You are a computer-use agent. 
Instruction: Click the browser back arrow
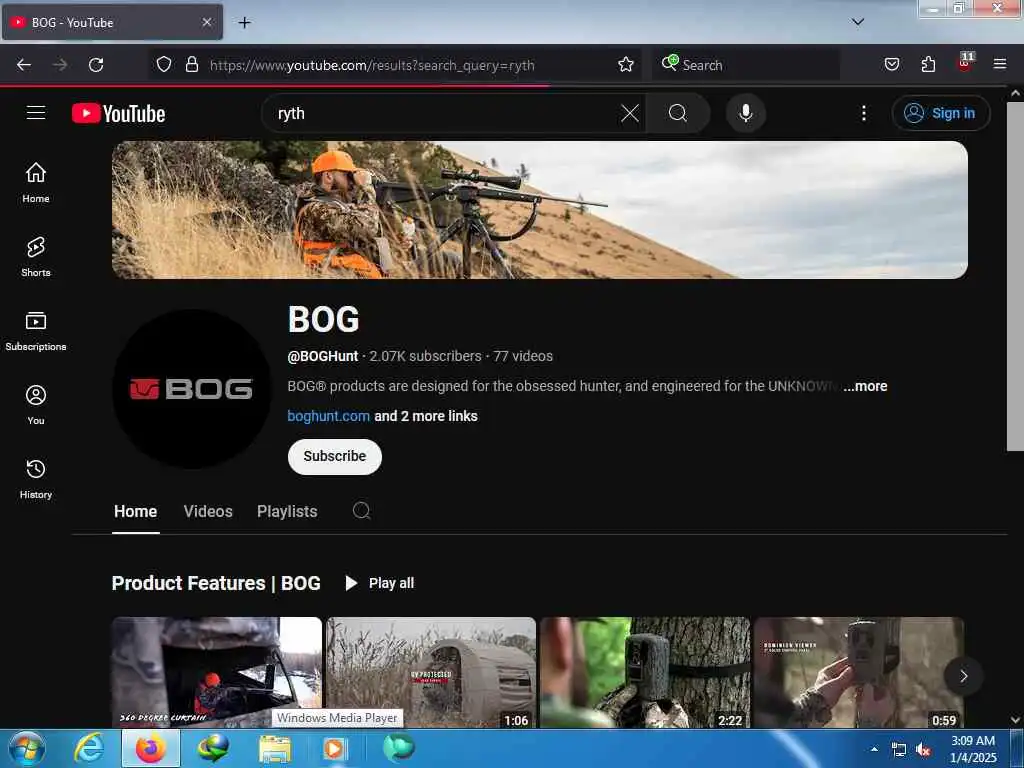(x=24, y=64)
